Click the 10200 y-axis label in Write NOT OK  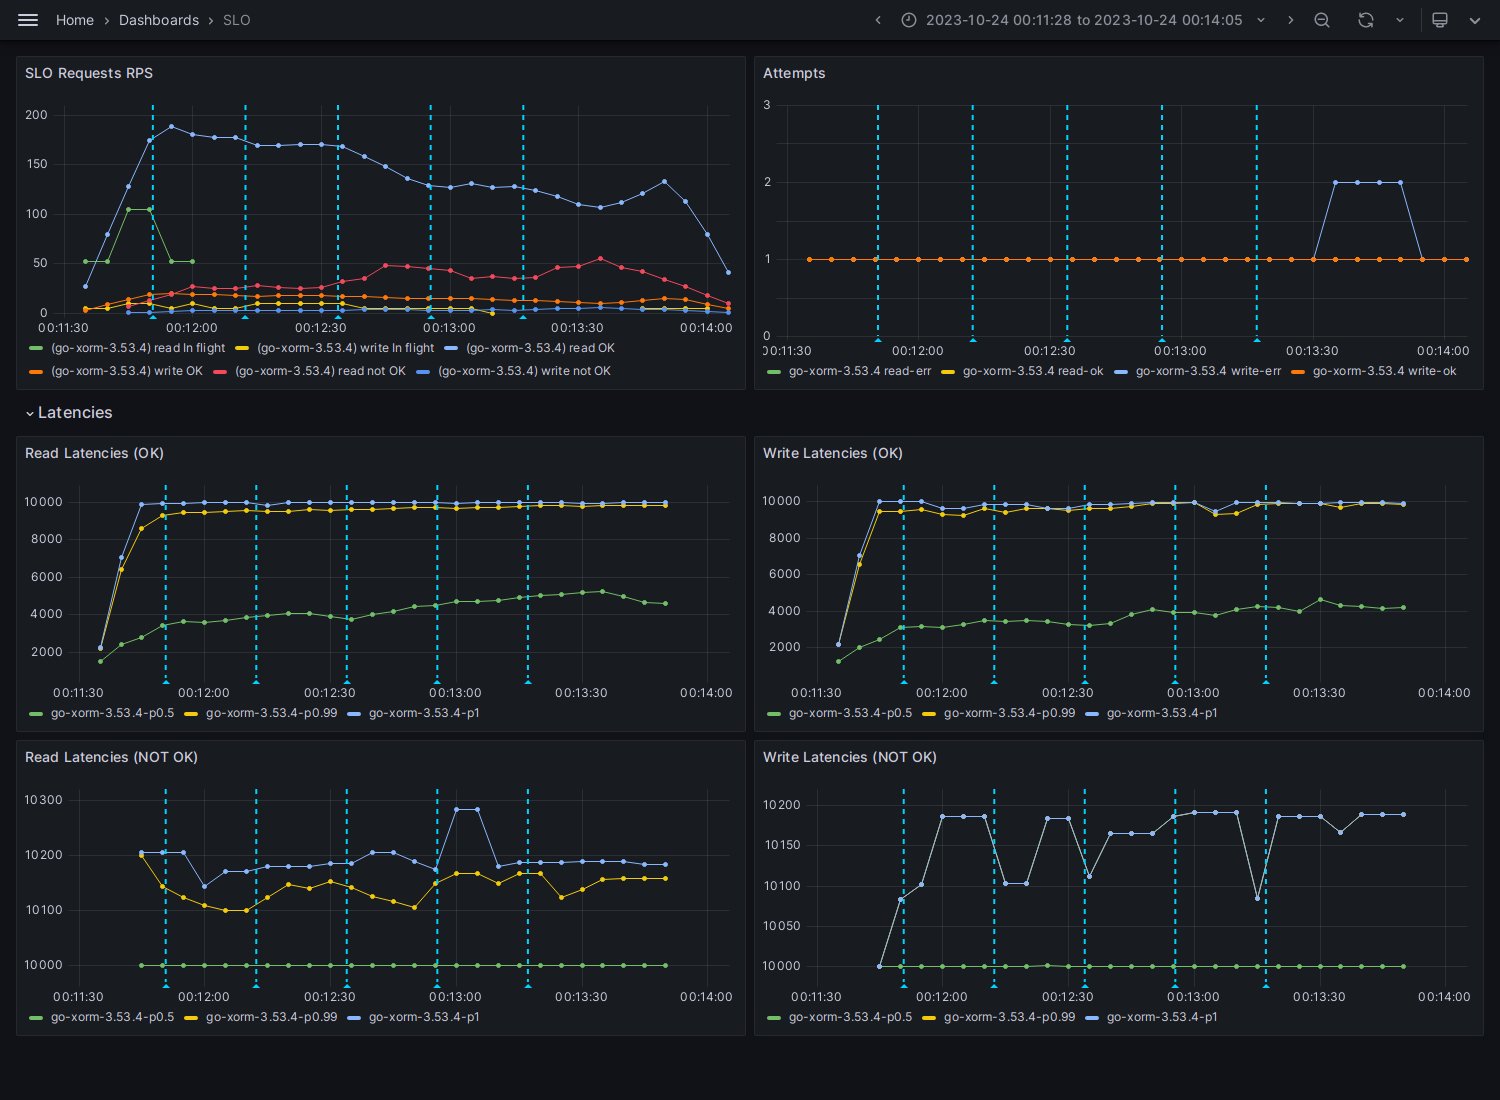pyautogui.click(x=782, y=805)
